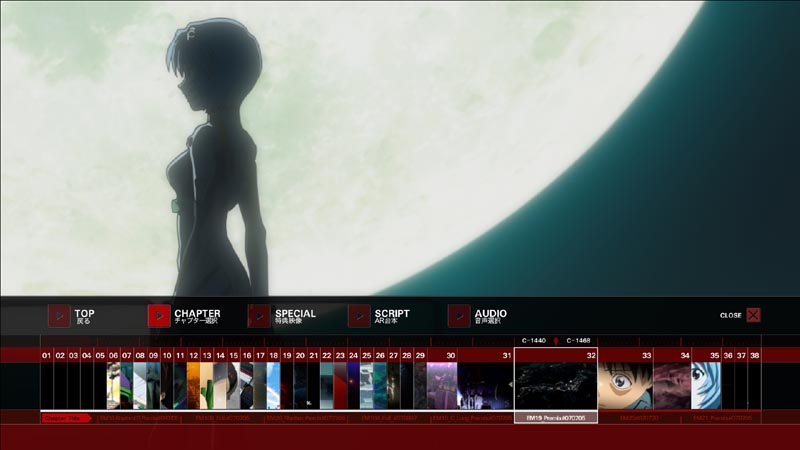Click chapter number 01 on timeline
This screenshot has height=450, width=800.
[47, 355]
